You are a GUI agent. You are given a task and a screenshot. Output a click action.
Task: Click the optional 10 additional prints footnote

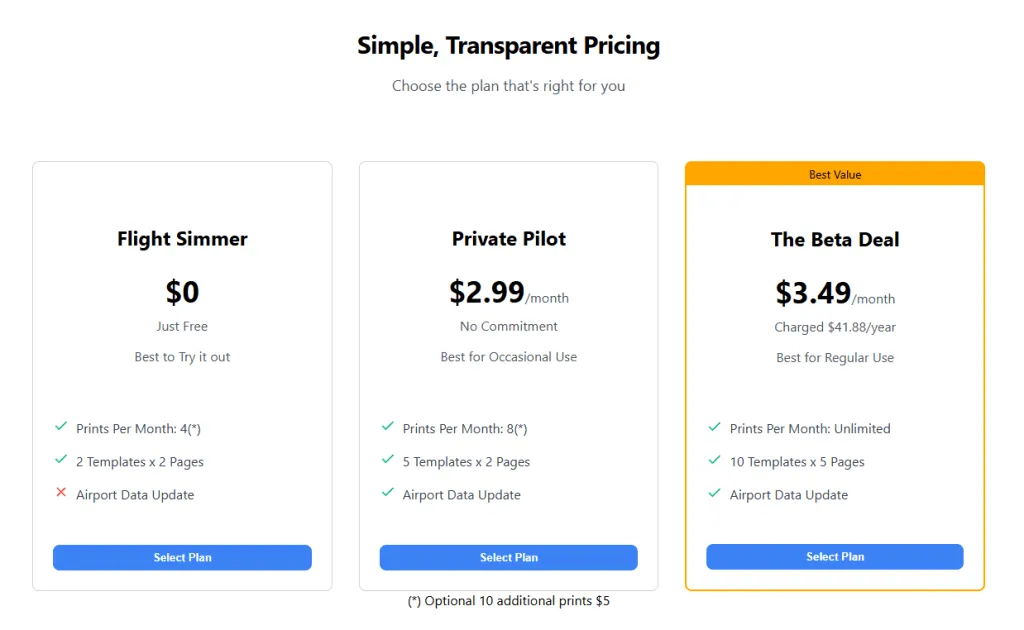[508, 601]
